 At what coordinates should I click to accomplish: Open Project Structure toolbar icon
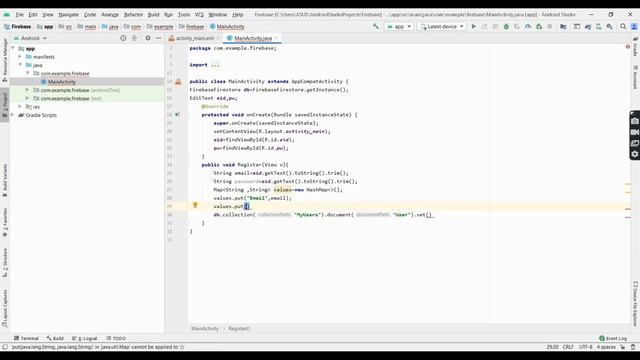563,27
